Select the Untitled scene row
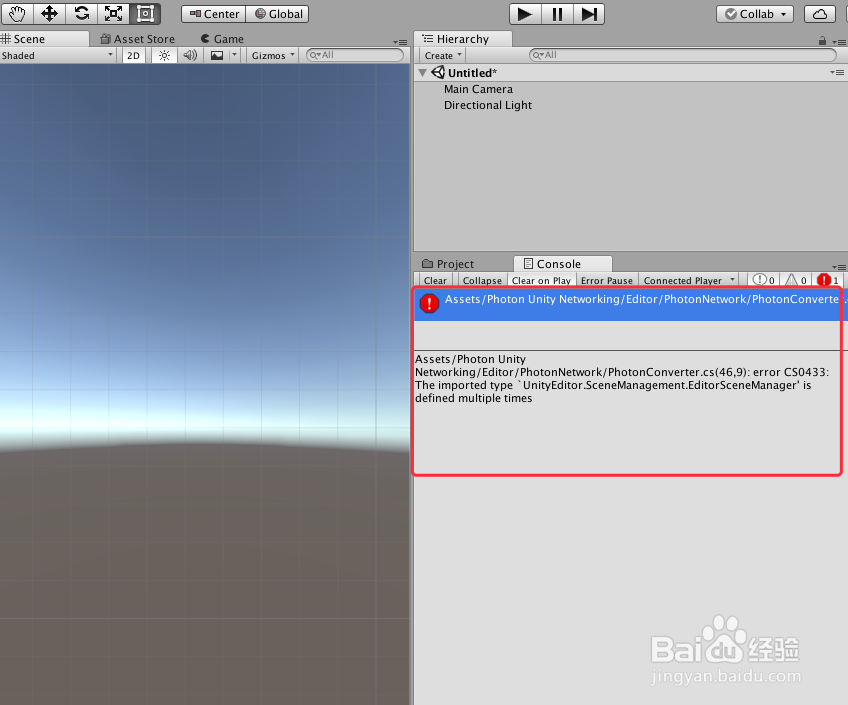Image resolution: width=848 pixels, height=705 pixels. [x=631, y=72]
